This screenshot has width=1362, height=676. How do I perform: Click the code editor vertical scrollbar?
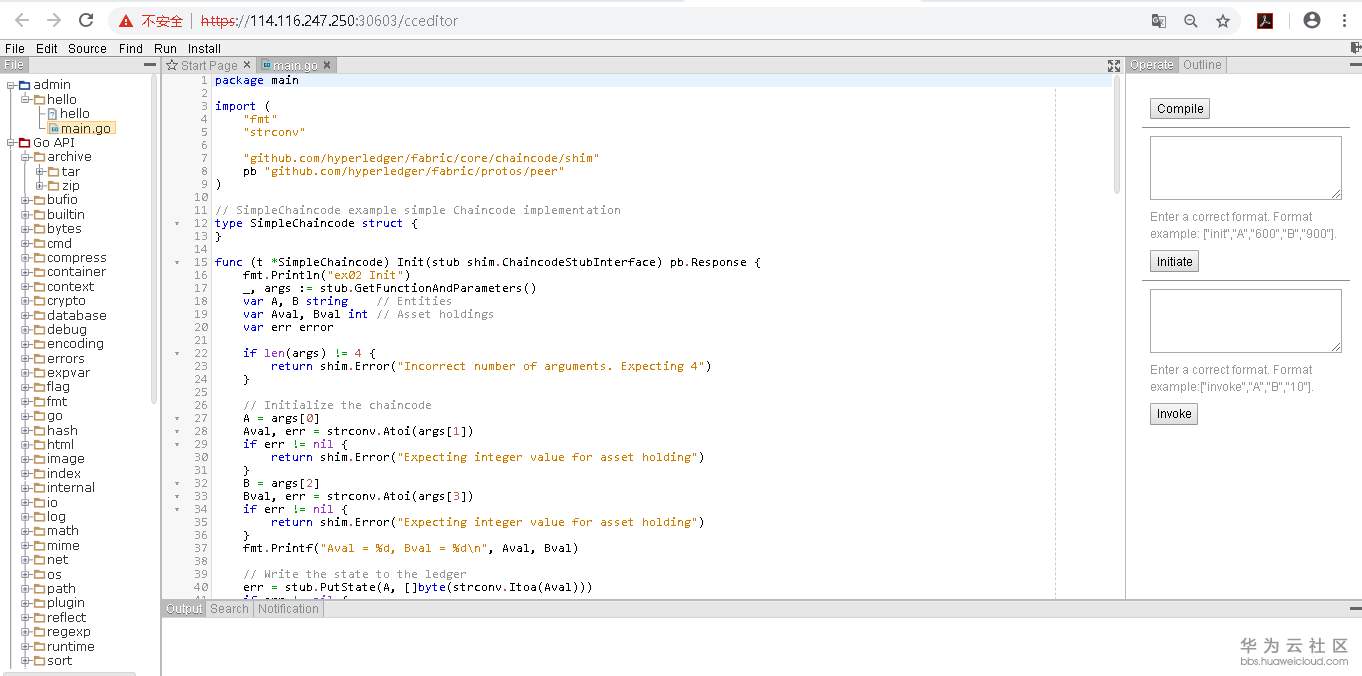(1117, 134)
